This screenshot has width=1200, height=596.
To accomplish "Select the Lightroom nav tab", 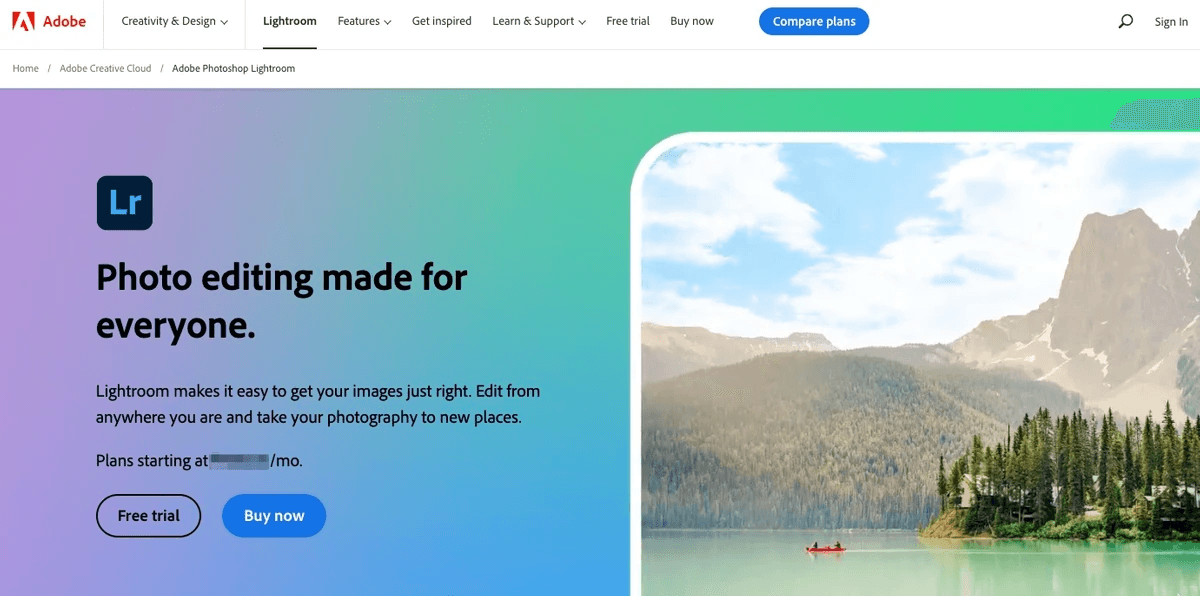I will 290,21.
